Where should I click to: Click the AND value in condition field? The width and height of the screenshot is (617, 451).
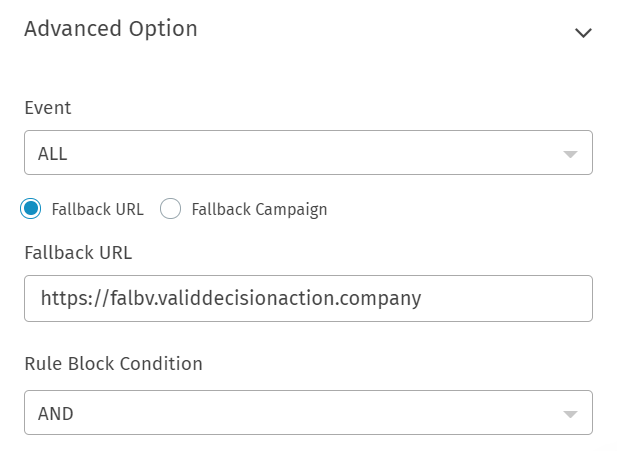pos(56,413)
